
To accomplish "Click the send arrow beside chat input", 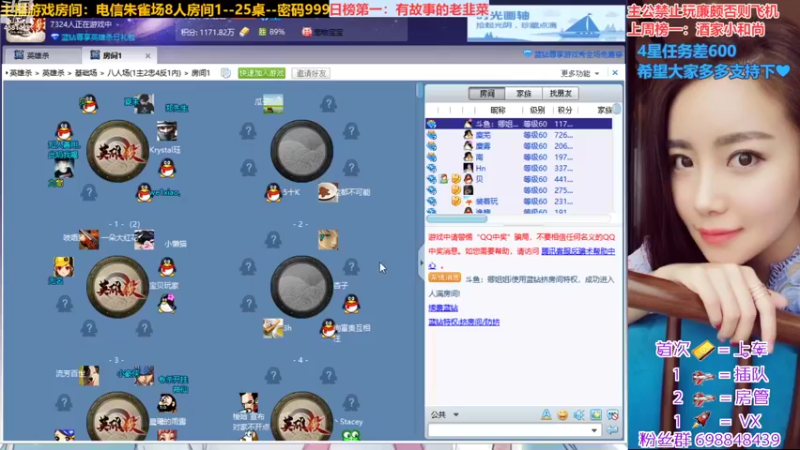I will pyautogui.click(x=612, y=431).
